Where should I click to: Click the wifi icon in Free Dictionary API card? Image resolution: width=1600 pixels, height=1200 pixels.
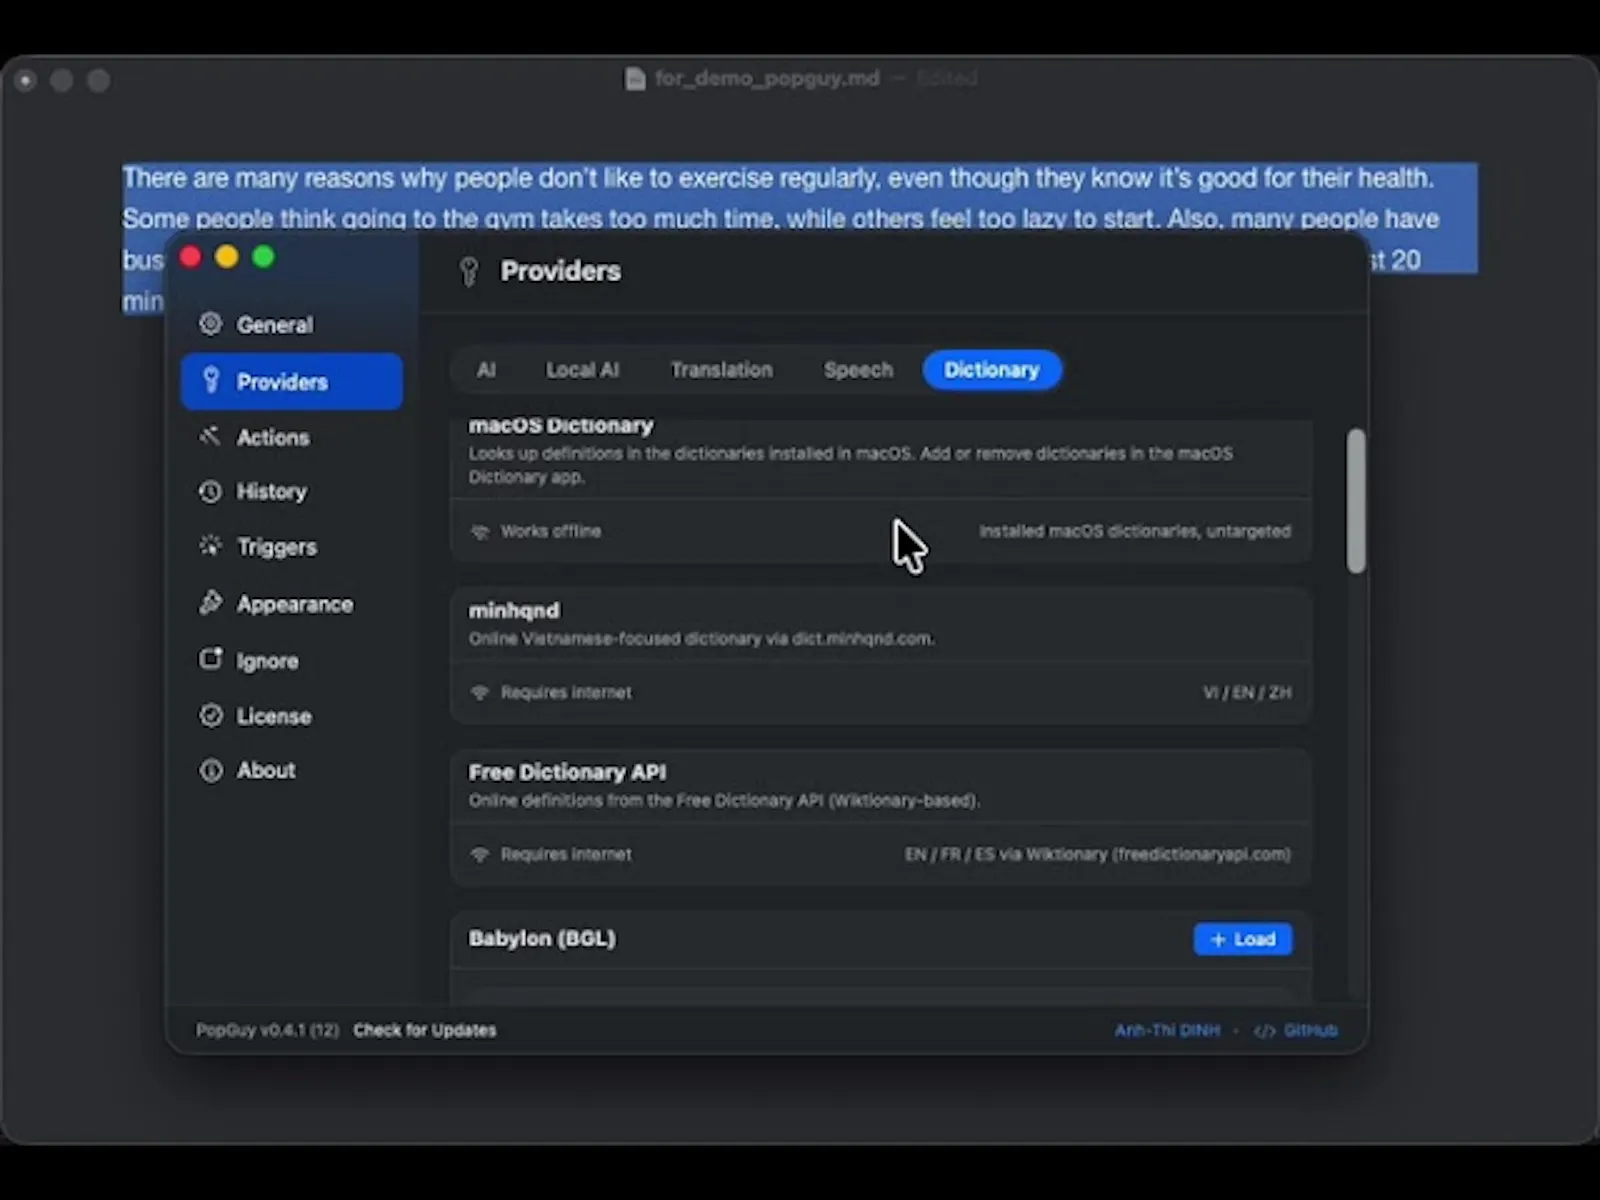[480, 855]
